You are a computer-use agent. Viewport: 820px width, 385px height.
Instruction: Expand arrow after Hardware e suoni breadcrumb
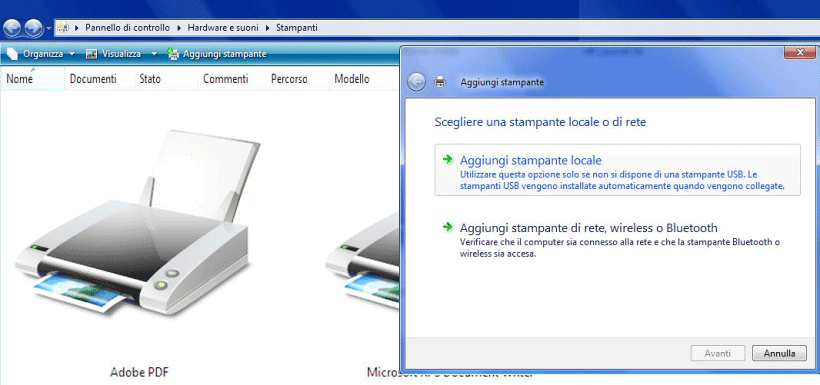(x=267, y=28)
